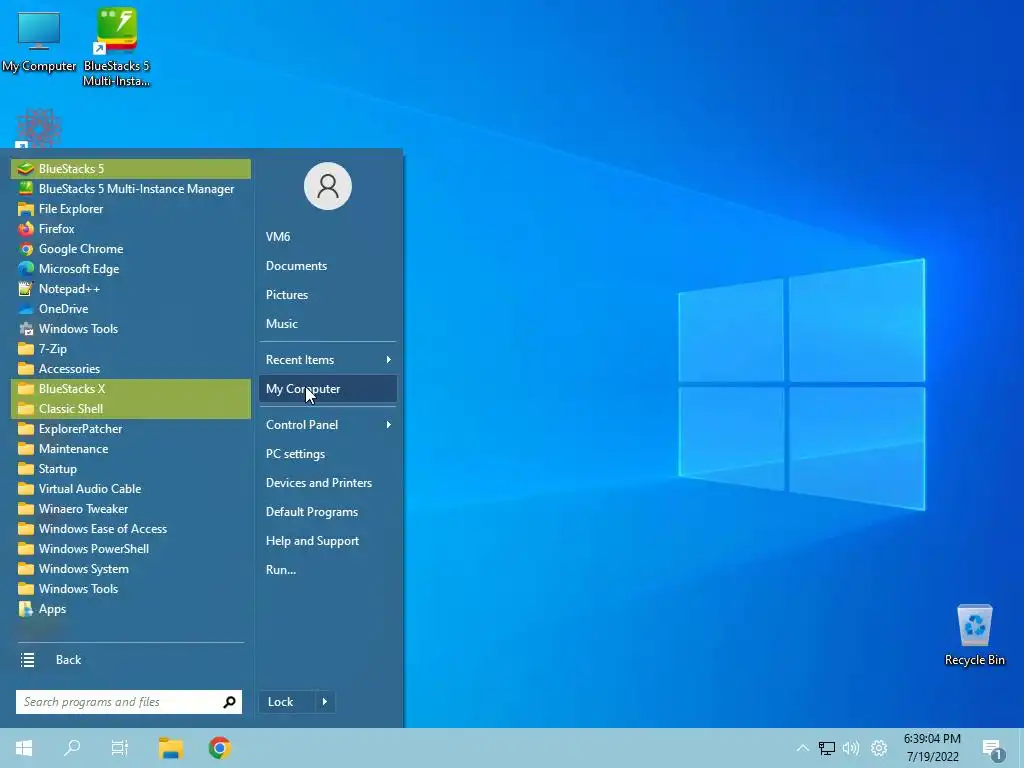
Task: Click the Notepad++ icon in the menu
Action: [25, 289]
